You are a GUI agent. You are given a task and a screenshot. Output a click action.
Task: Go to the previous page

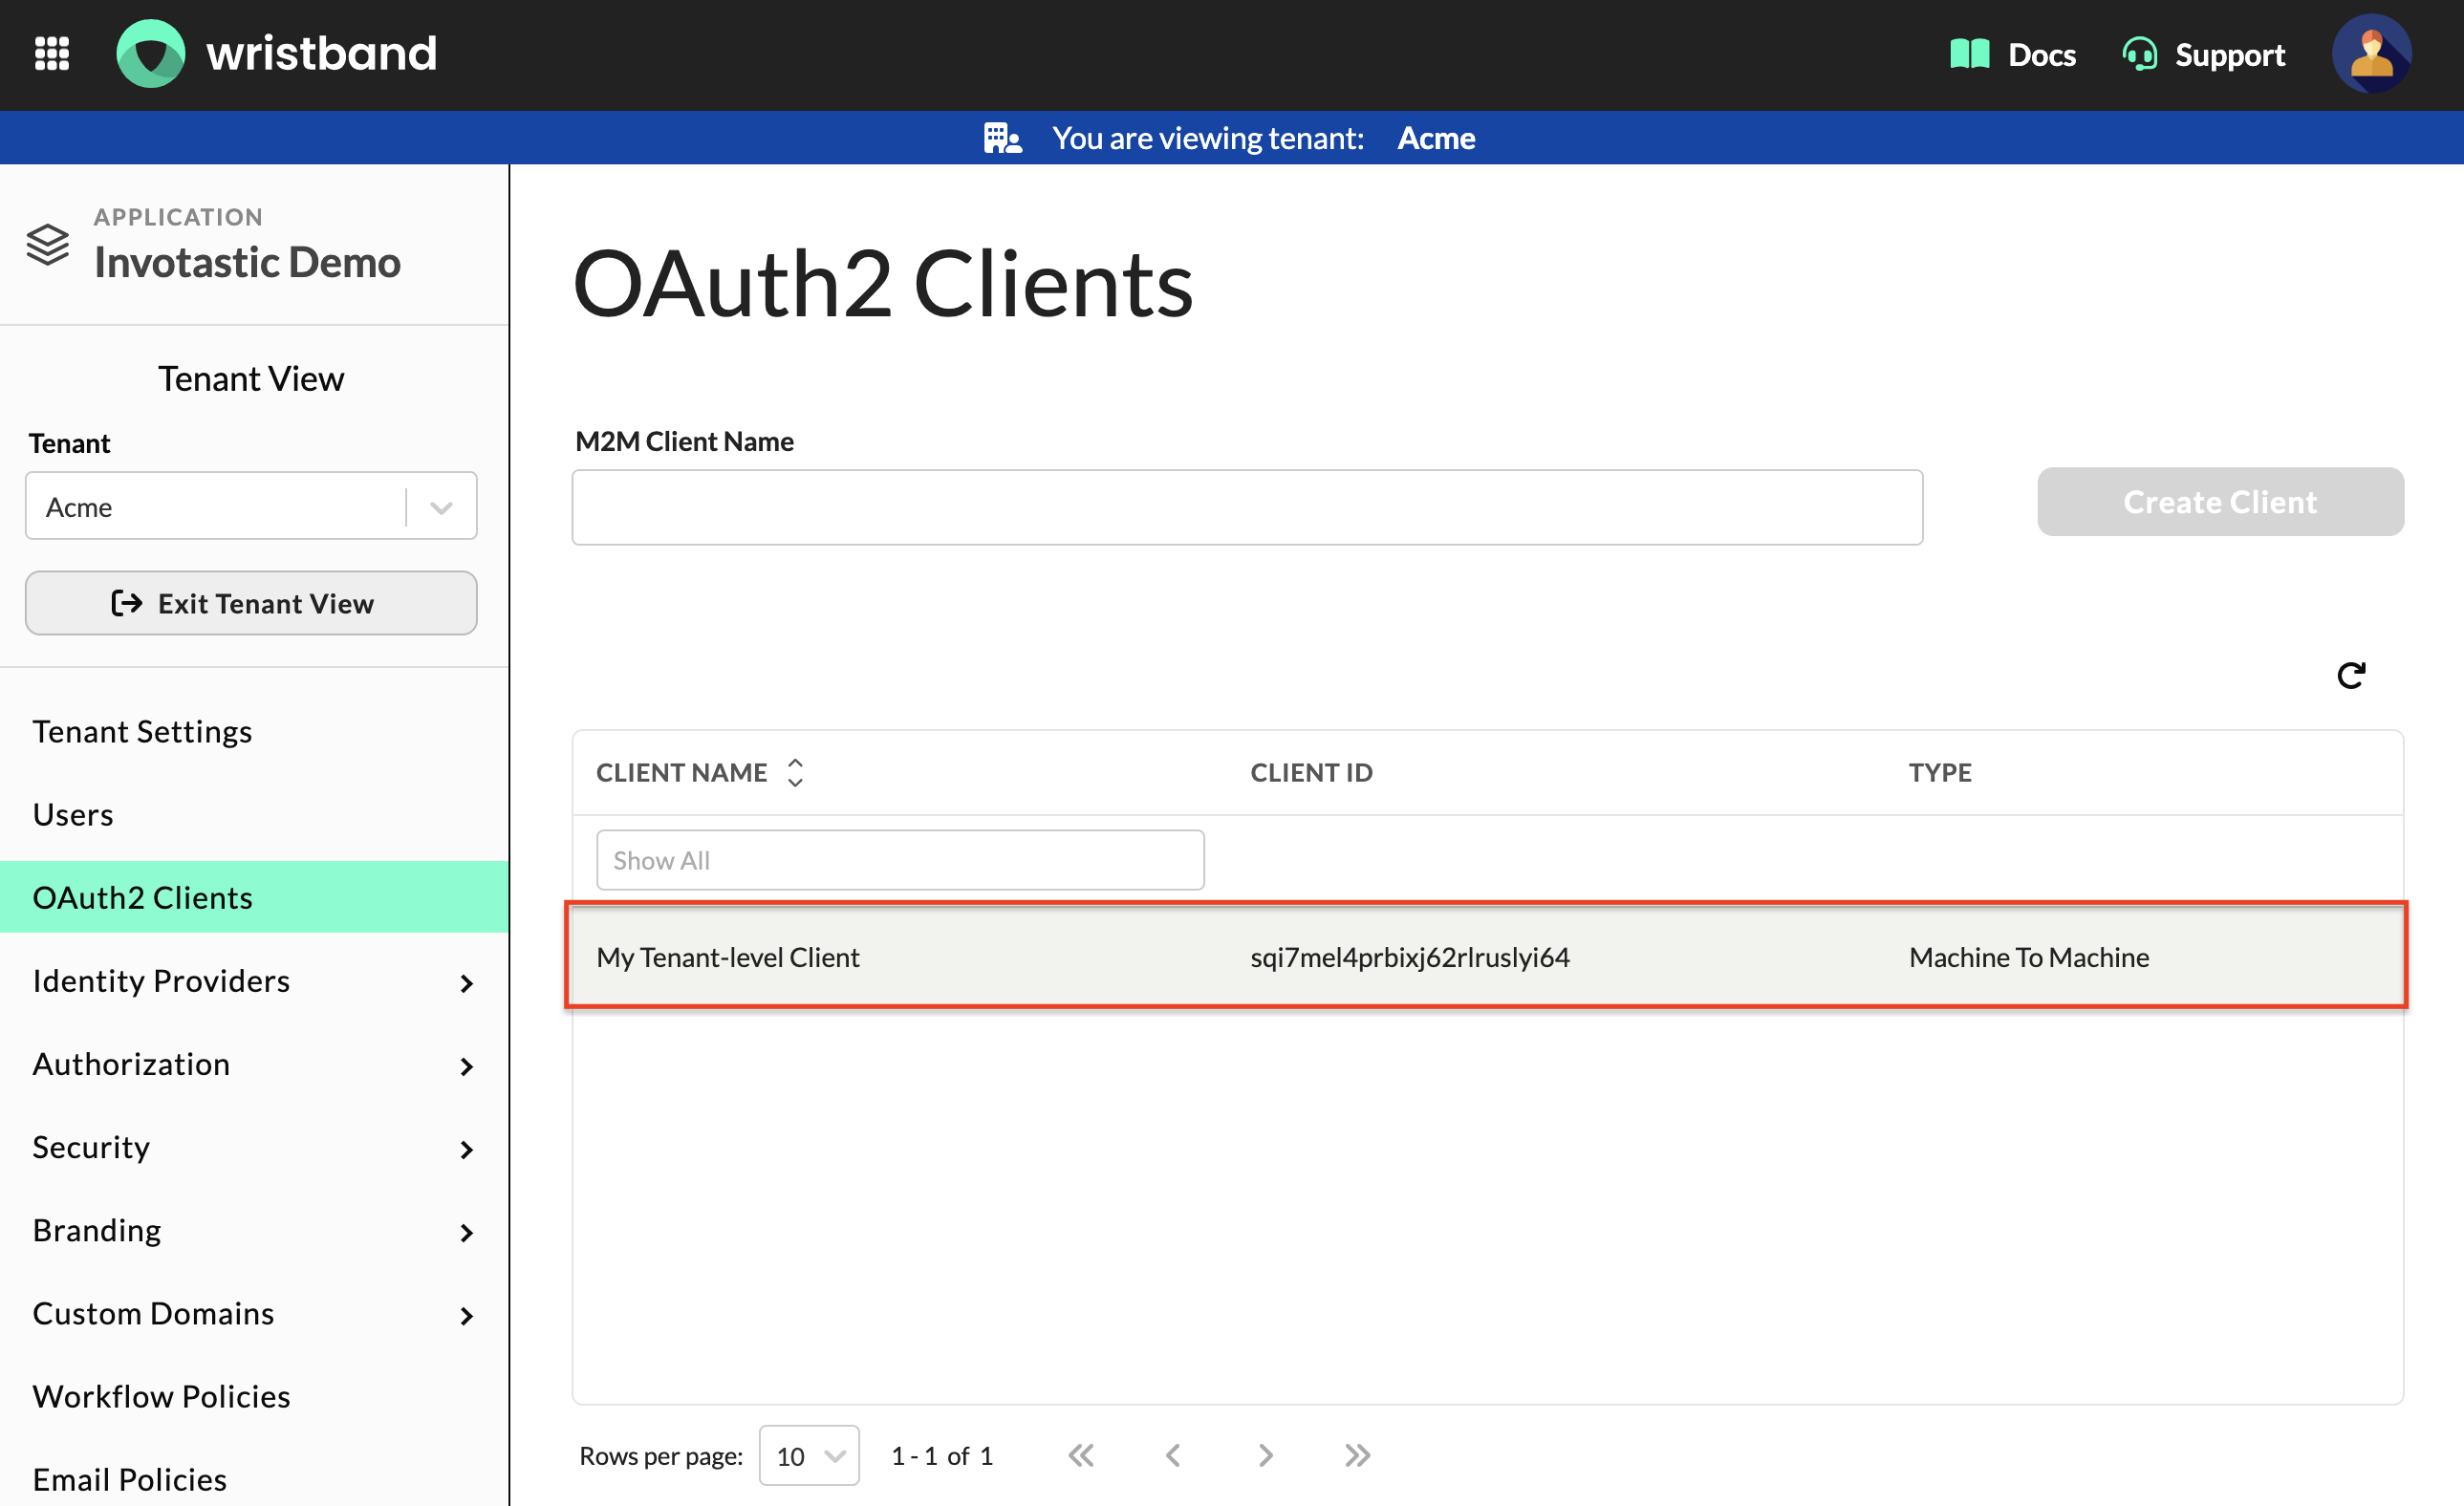[x=1173, y=1455]
